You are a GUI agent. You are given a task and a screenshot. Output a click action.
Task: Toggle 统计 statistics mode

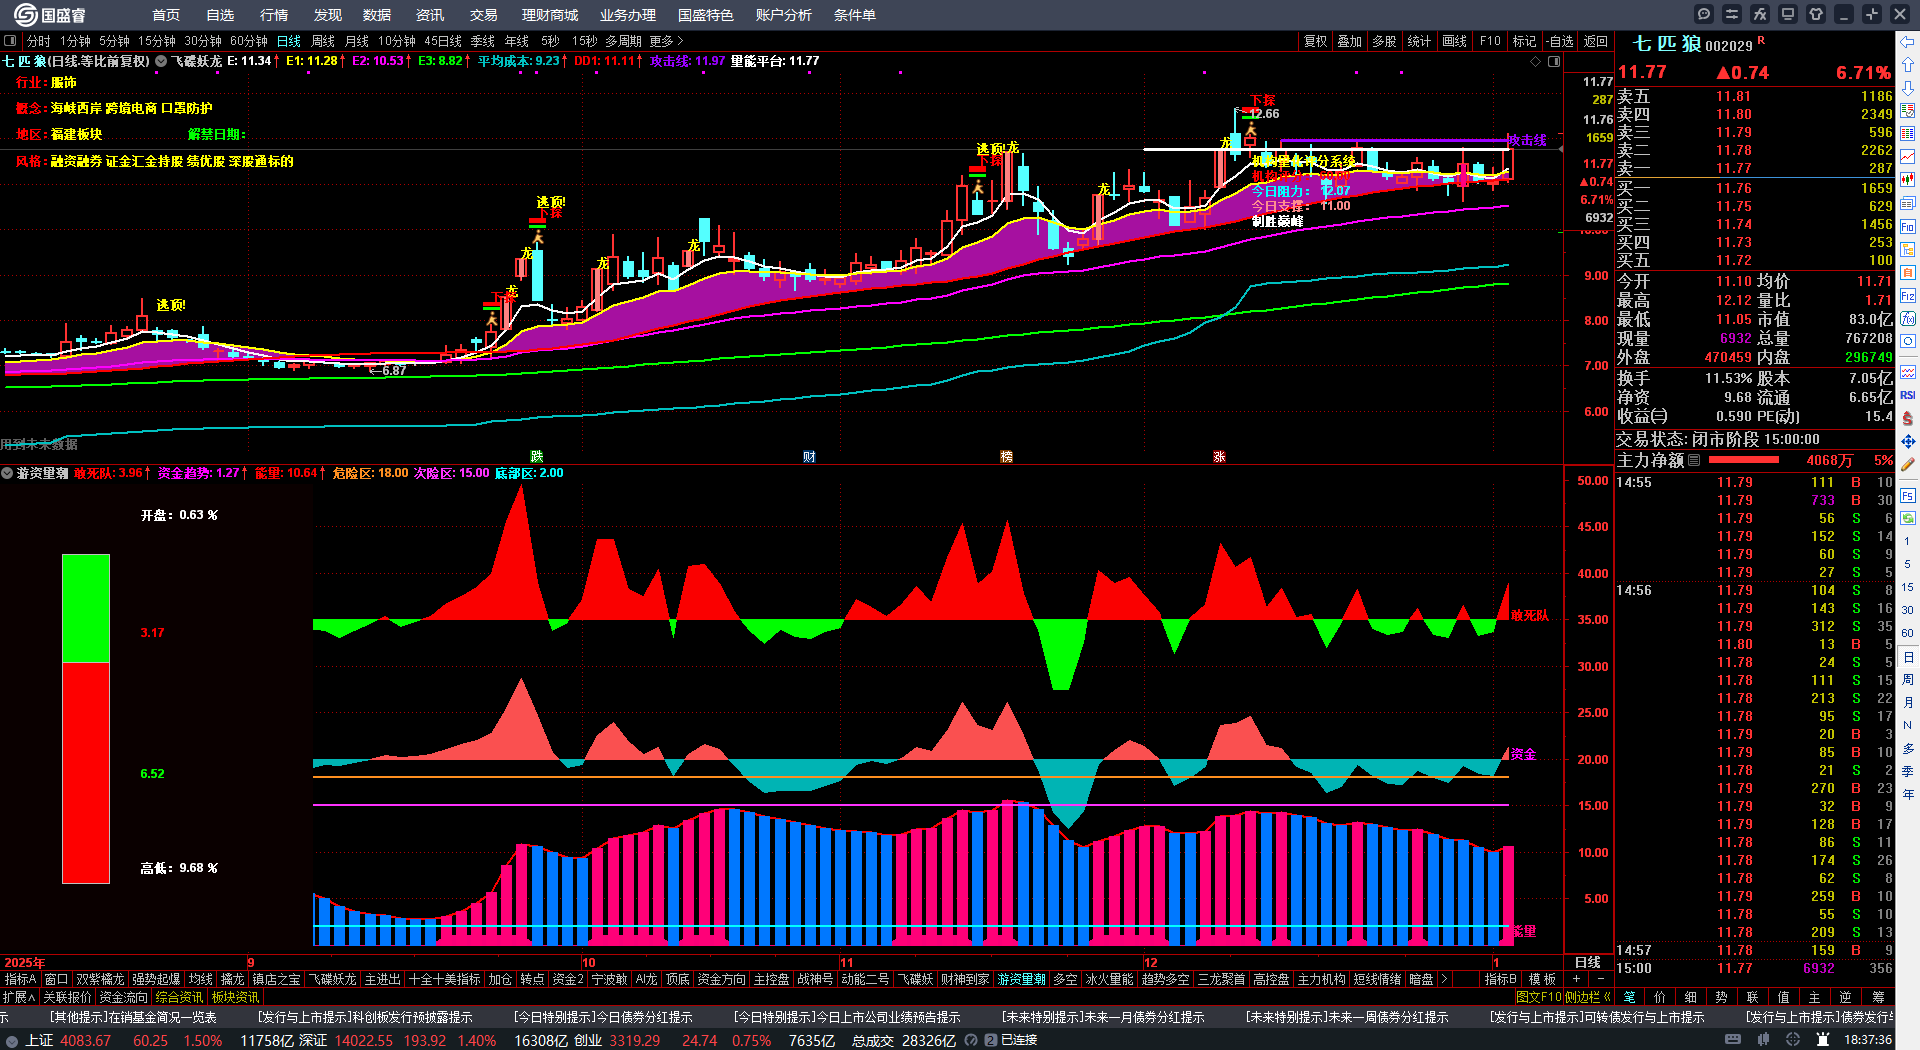coord(1419,41)
